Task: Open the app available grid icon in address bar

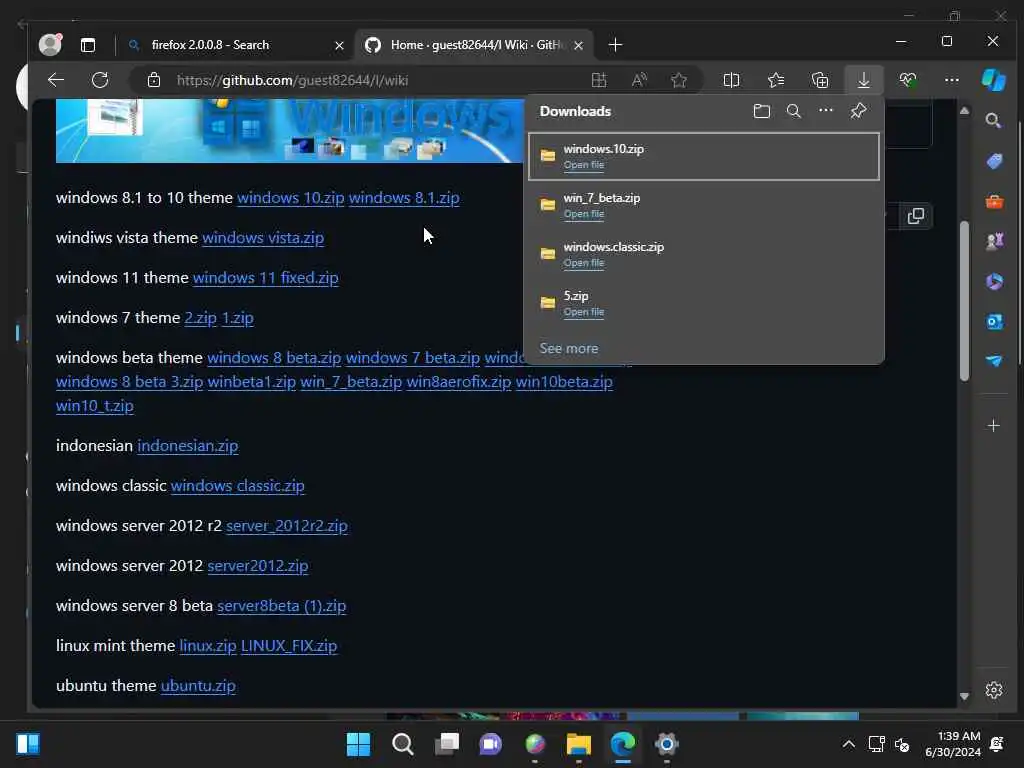Action: coord(599,80)
